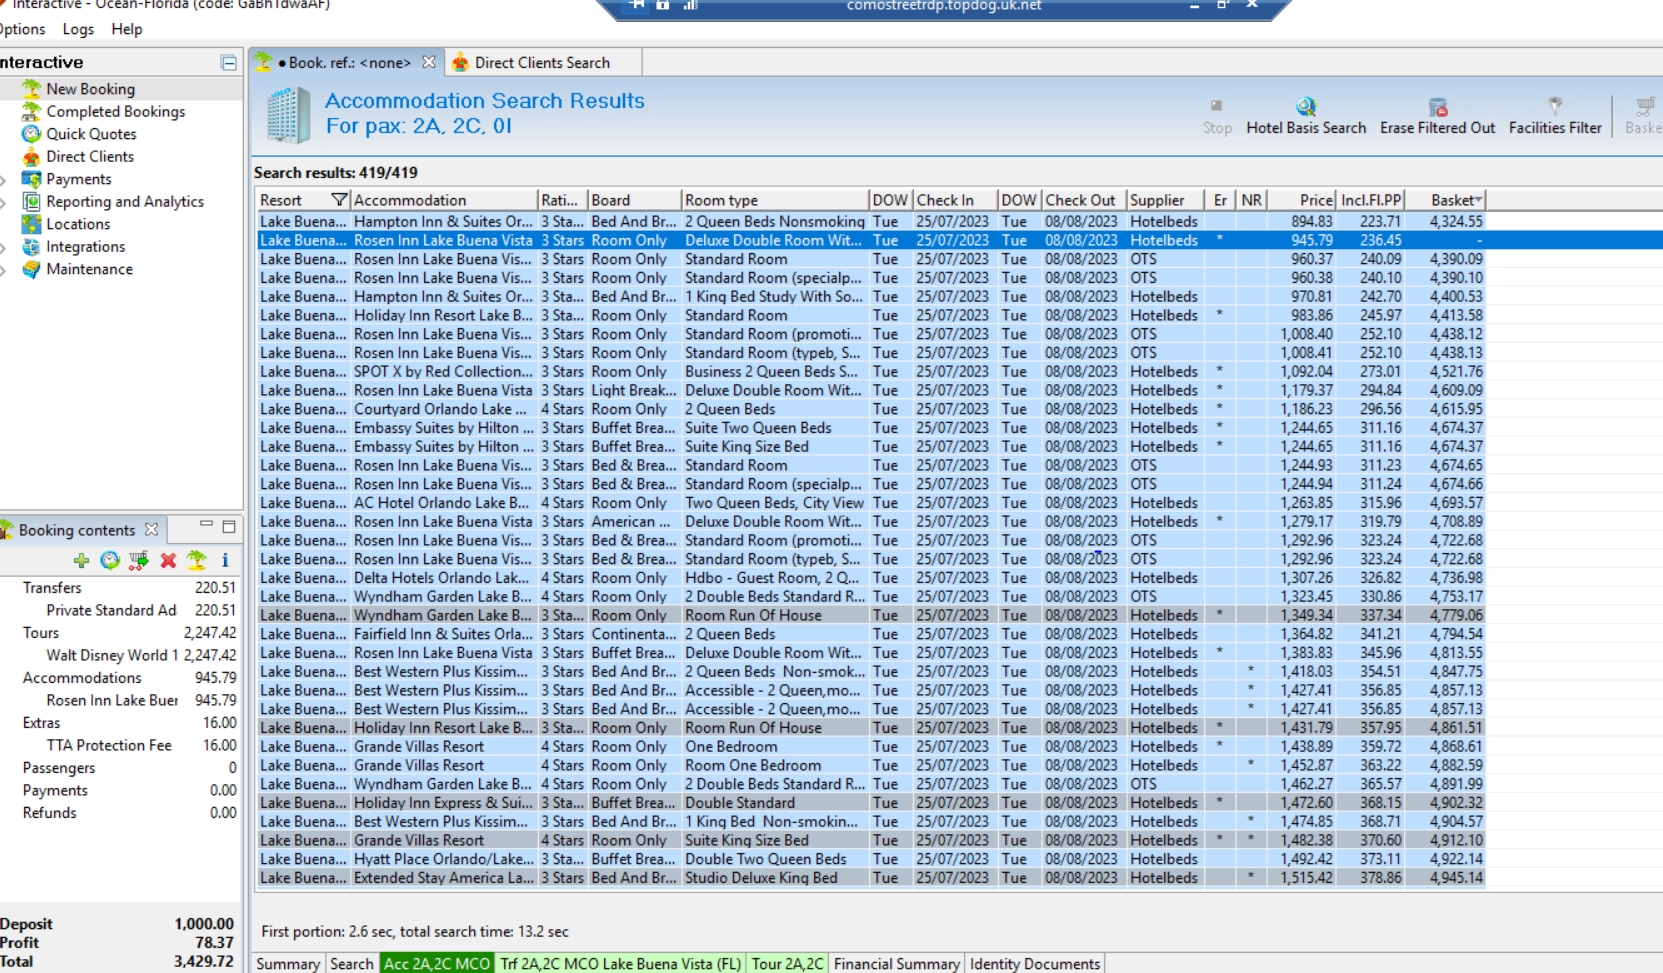The height and width of the screenshot is (973, 1663).
Task: Close the Book. ref. none tab
Action: click(x=429, y=62)
